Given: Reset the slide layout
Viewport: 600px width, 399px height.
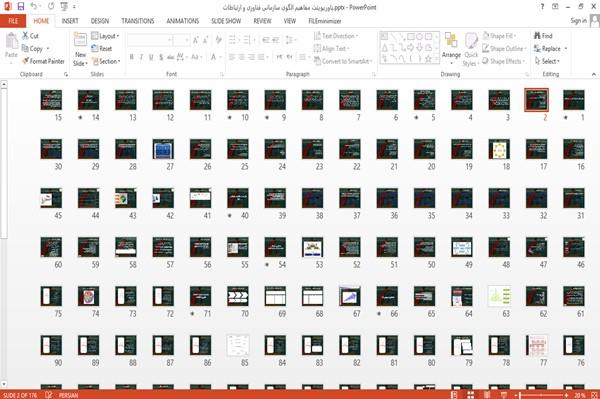Looking at the screenshot, I should click(x=102, y=49).
